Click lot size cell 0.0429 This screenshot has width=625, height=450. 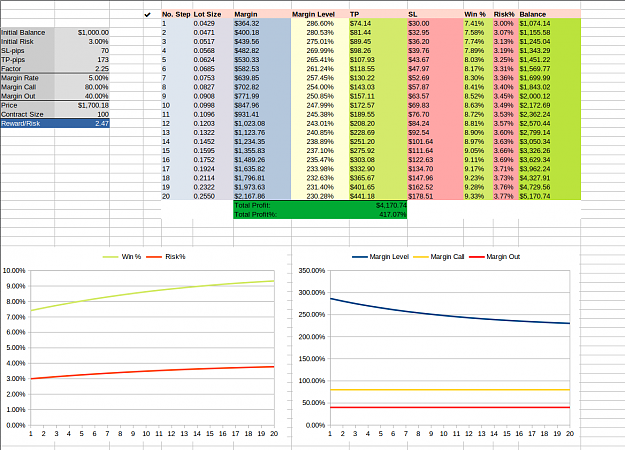213,24
